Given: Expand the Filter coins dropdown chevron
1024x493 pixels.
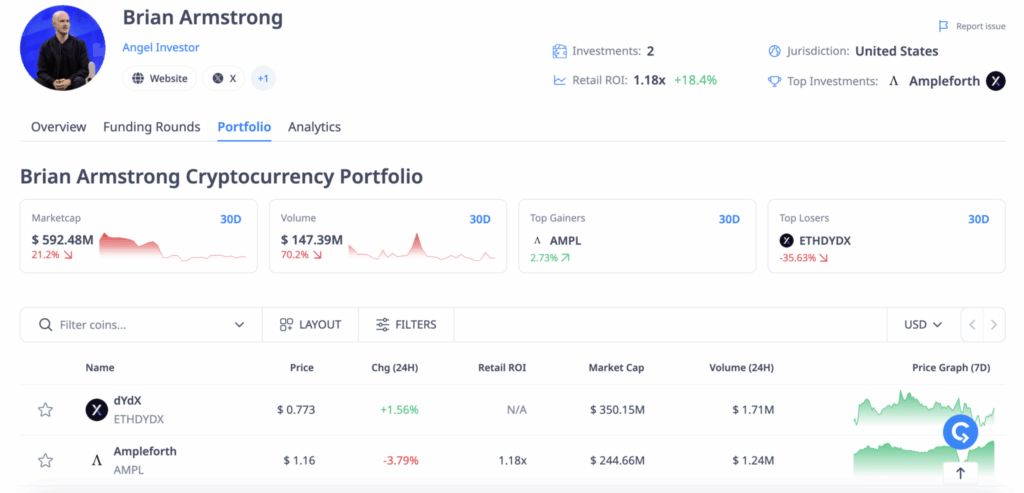Looking at the screenshot, I should (240, 325).
